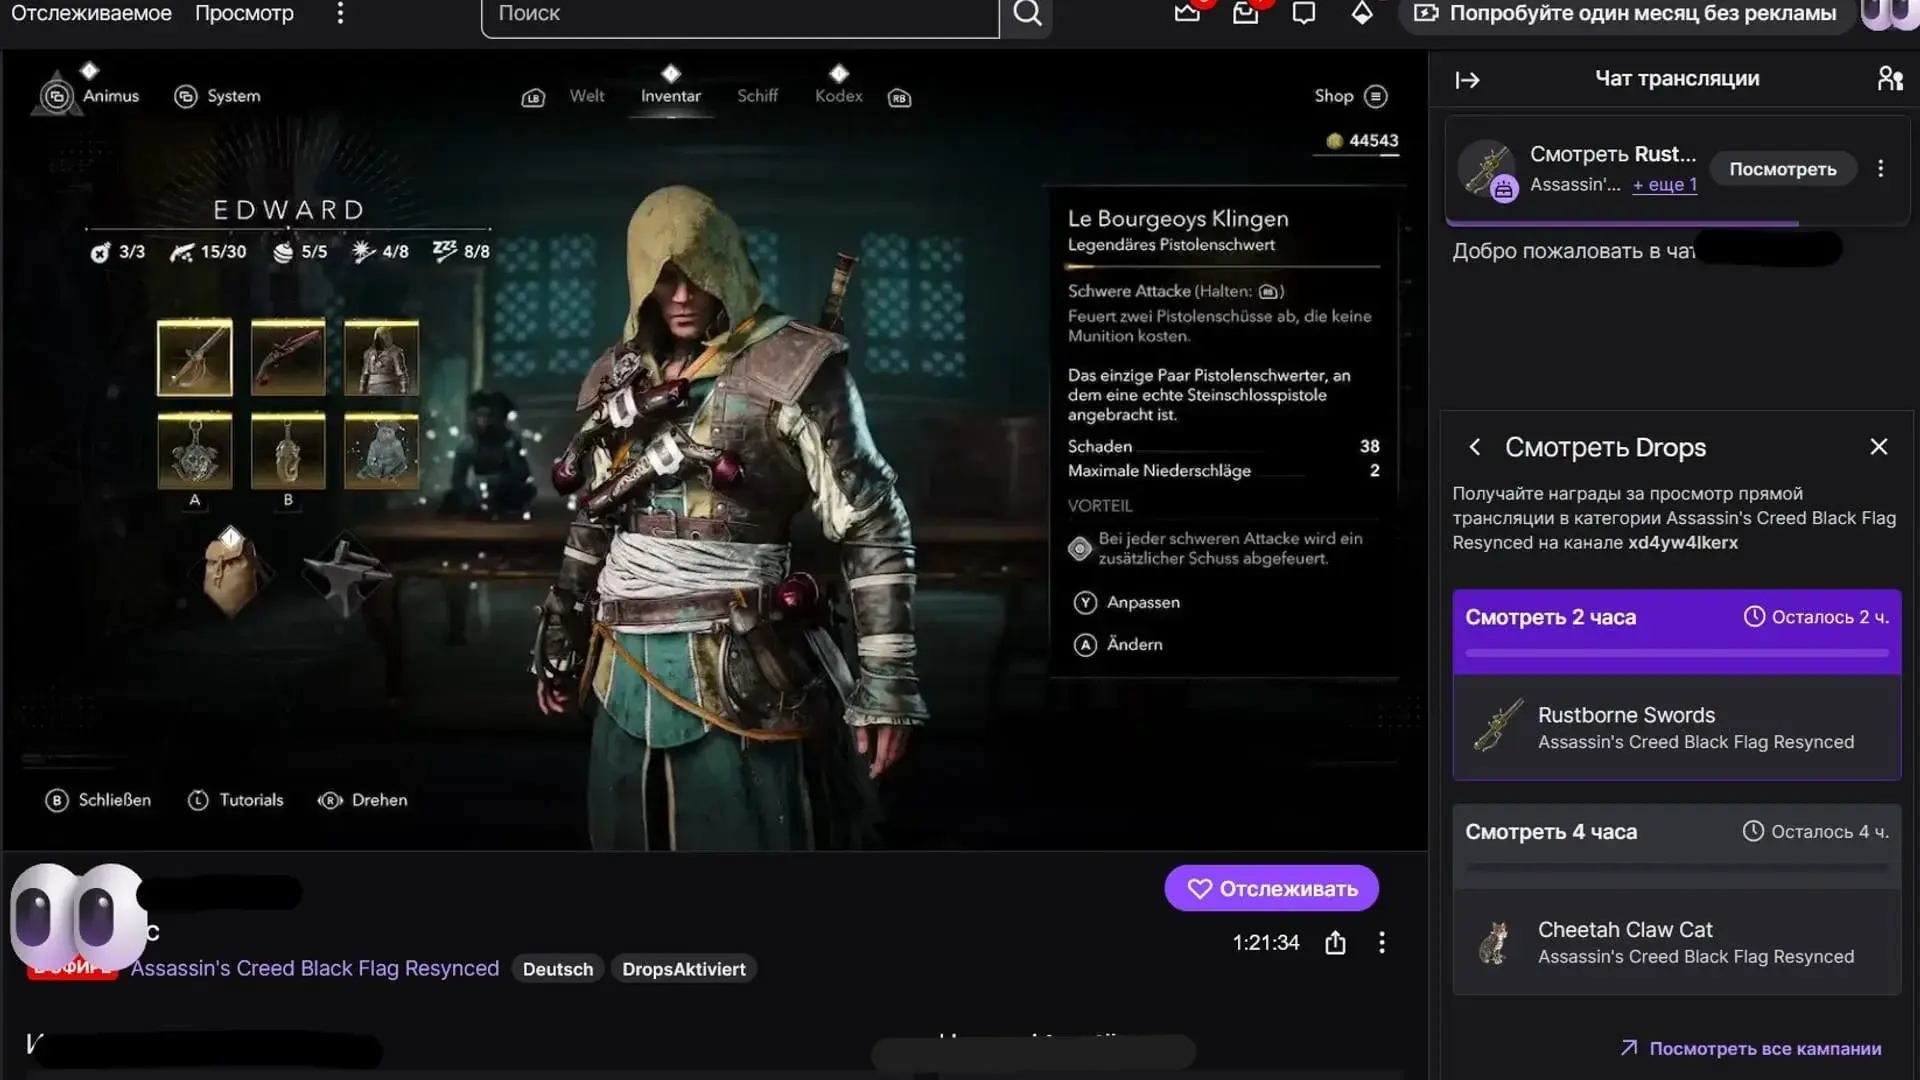
Task: Click the Shop menu icon
Action: (x=1376, y=96)
